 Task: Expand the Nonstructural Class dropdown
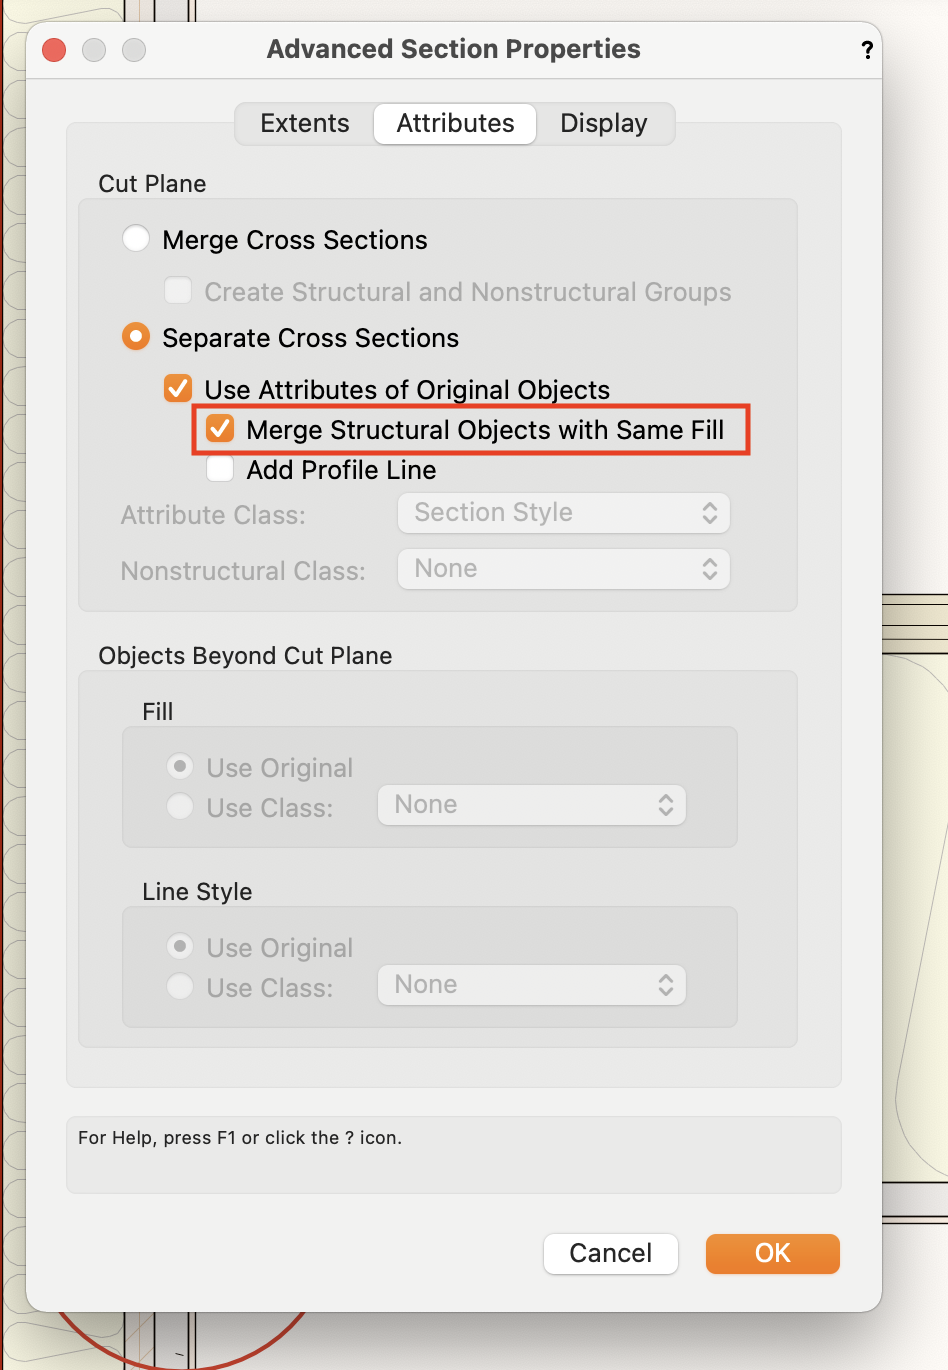point(564,569)
